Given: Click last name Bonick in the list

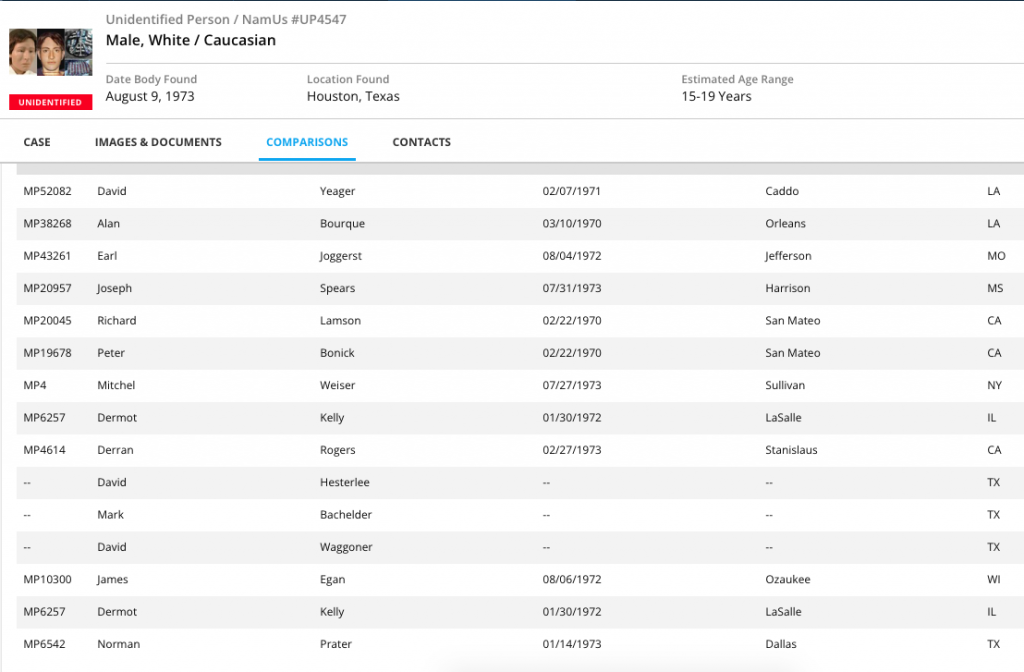Looking at the screenshot, I should point(337,353).
